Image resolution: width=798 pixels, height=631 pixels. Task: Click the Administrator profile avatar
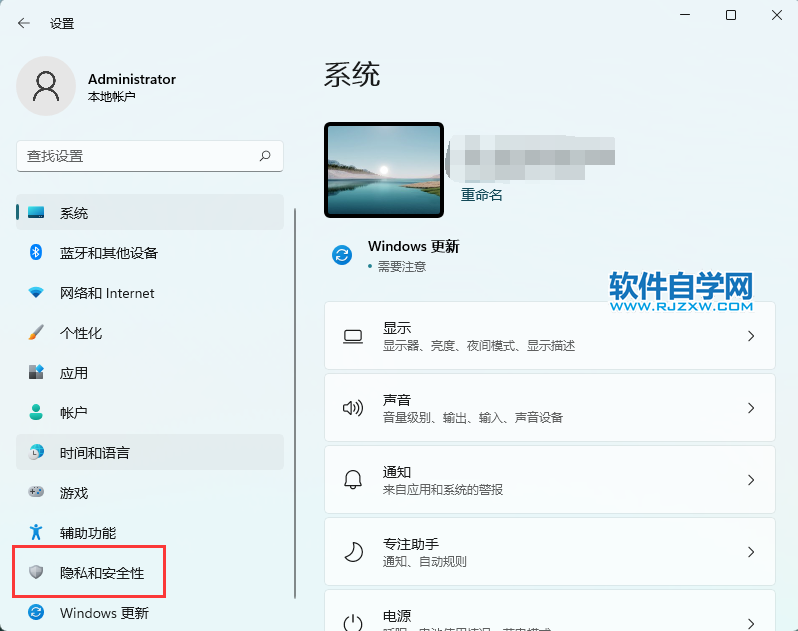tap(46, 86)
